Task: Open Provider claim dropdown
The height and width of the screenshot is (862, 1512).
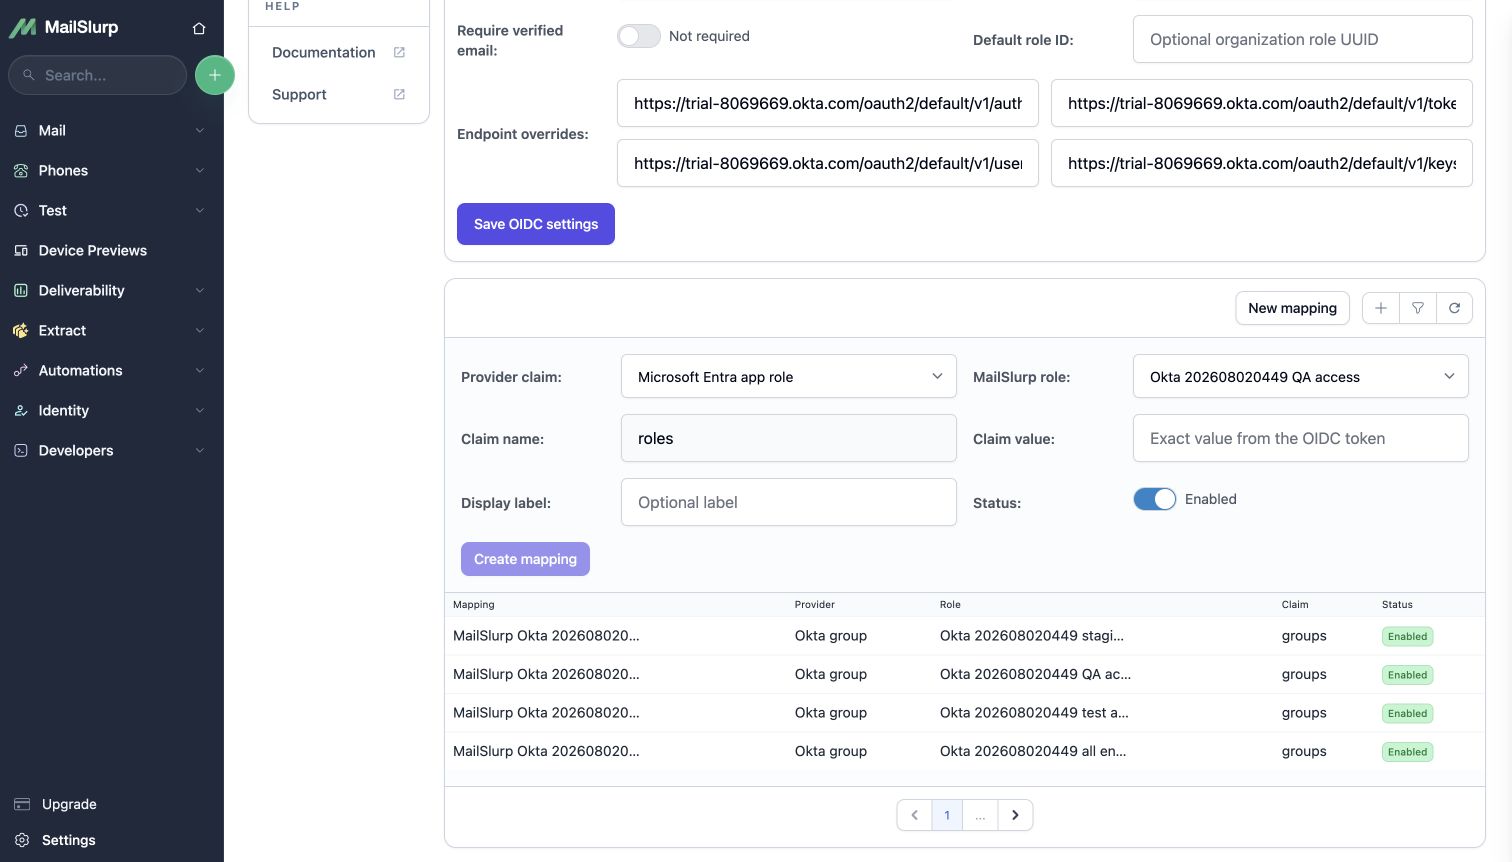Action: pos(789,377)
